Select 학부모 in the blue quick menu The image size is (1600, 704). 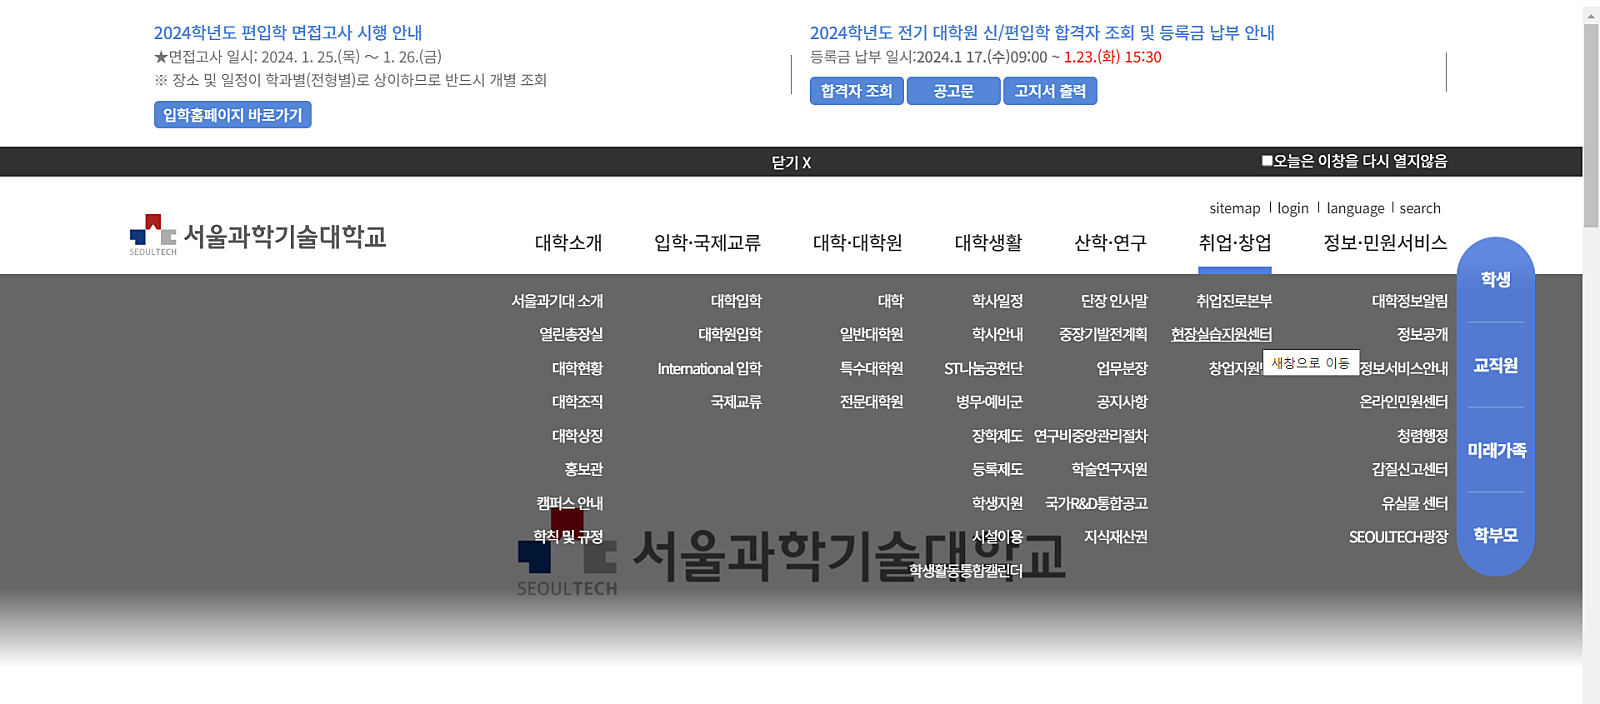[1496, 535]
